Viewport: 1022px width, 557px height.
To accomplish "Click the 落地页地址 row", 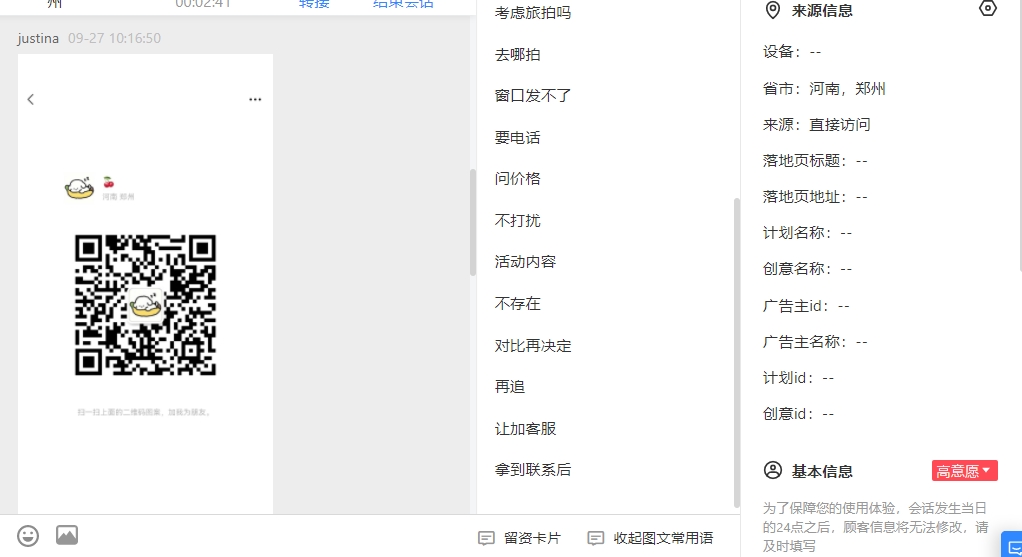I will pyautogui.click(x=815, y=197).
